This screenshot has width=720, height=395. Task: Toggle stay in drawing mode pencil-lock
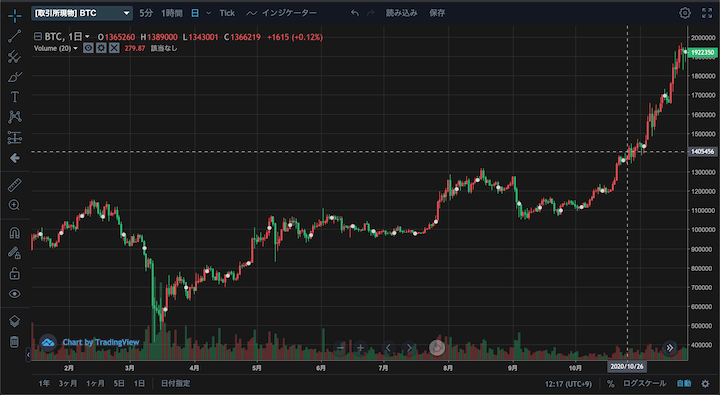(x=15, y=253)
